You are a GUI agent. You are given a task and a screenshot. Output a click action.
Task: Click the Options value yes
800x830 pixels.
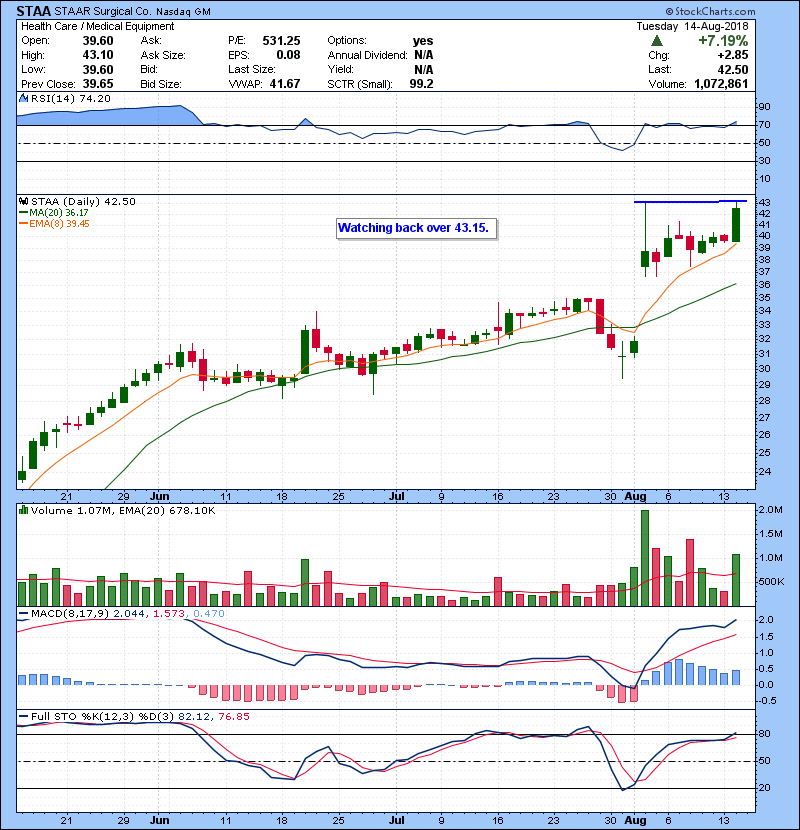(423, 41)
